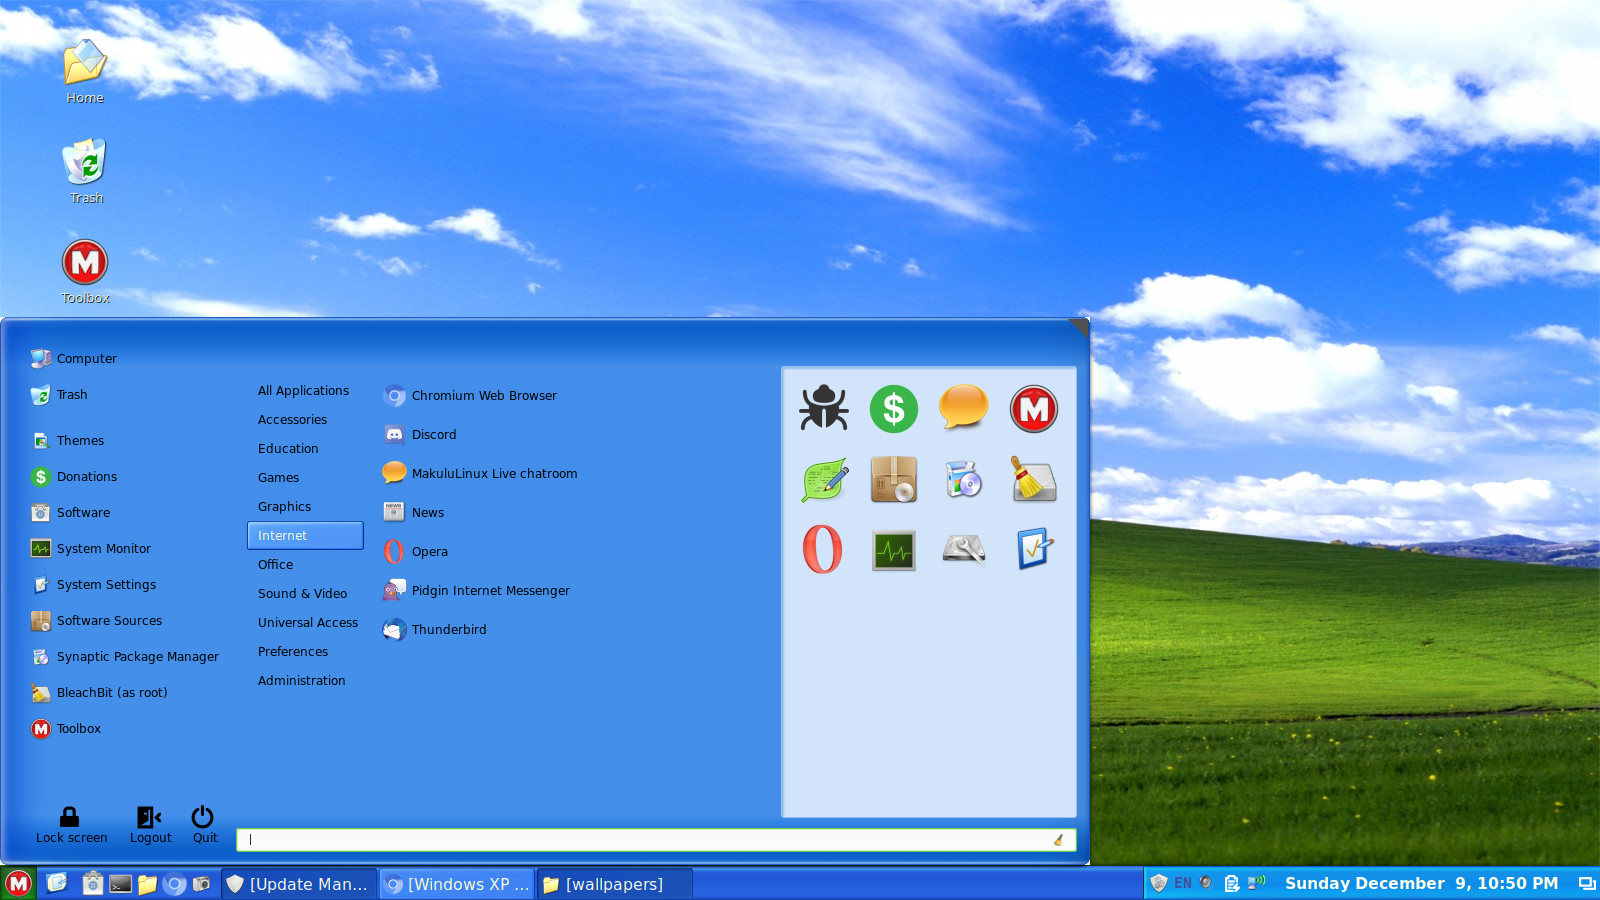1600x900 pixels.
Task: Click the show desktop tray icon
Action: 1587,883
